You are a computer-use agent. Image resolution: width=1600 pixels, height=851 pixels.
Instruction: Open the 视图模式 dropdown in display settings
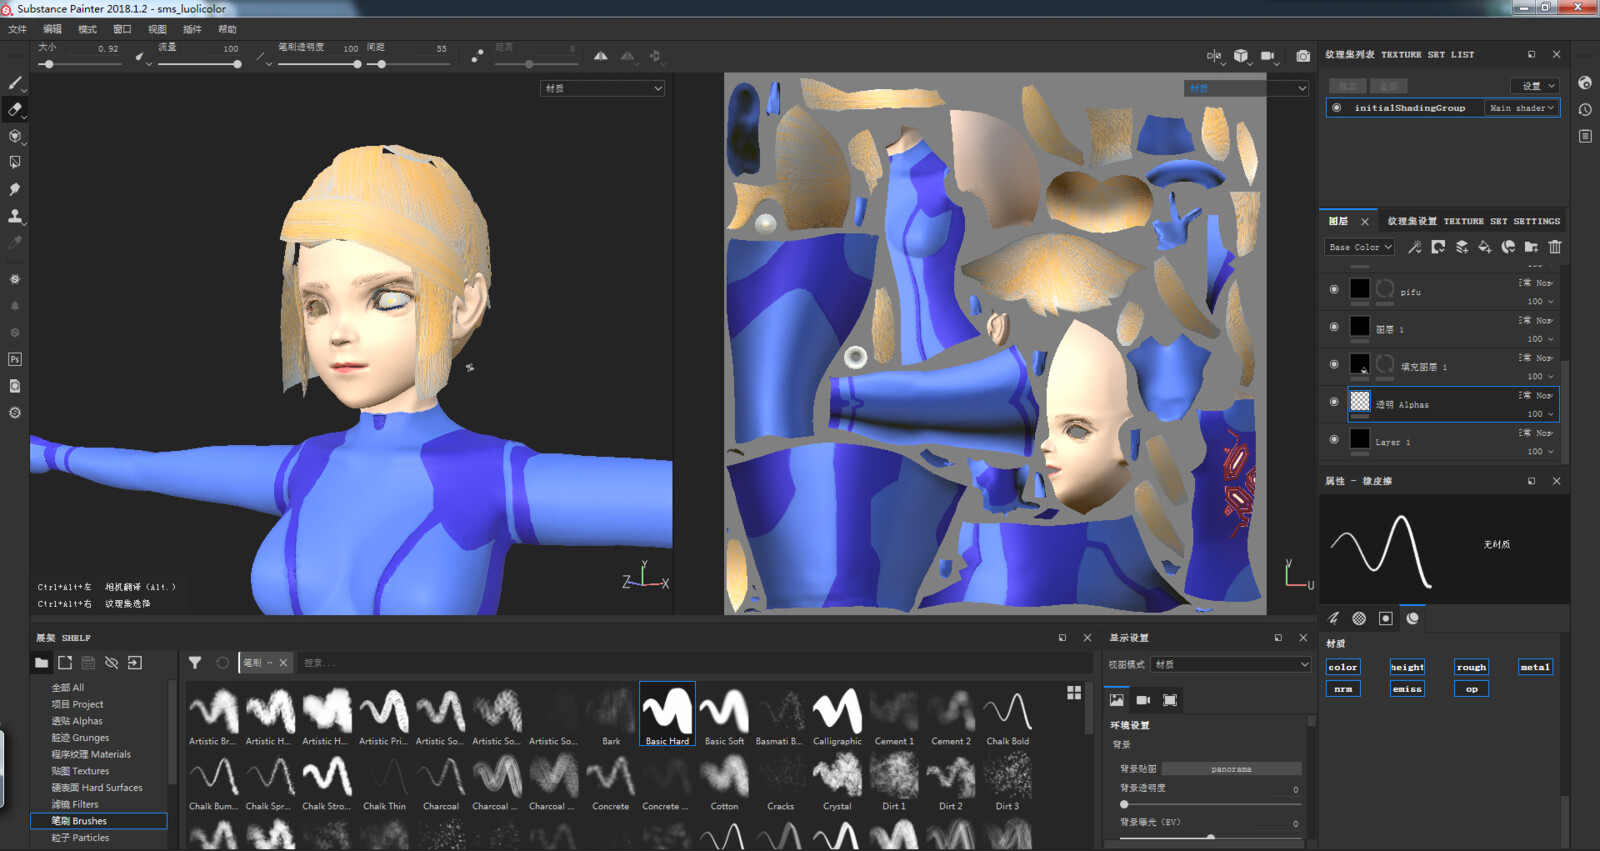pos(1231,665)
